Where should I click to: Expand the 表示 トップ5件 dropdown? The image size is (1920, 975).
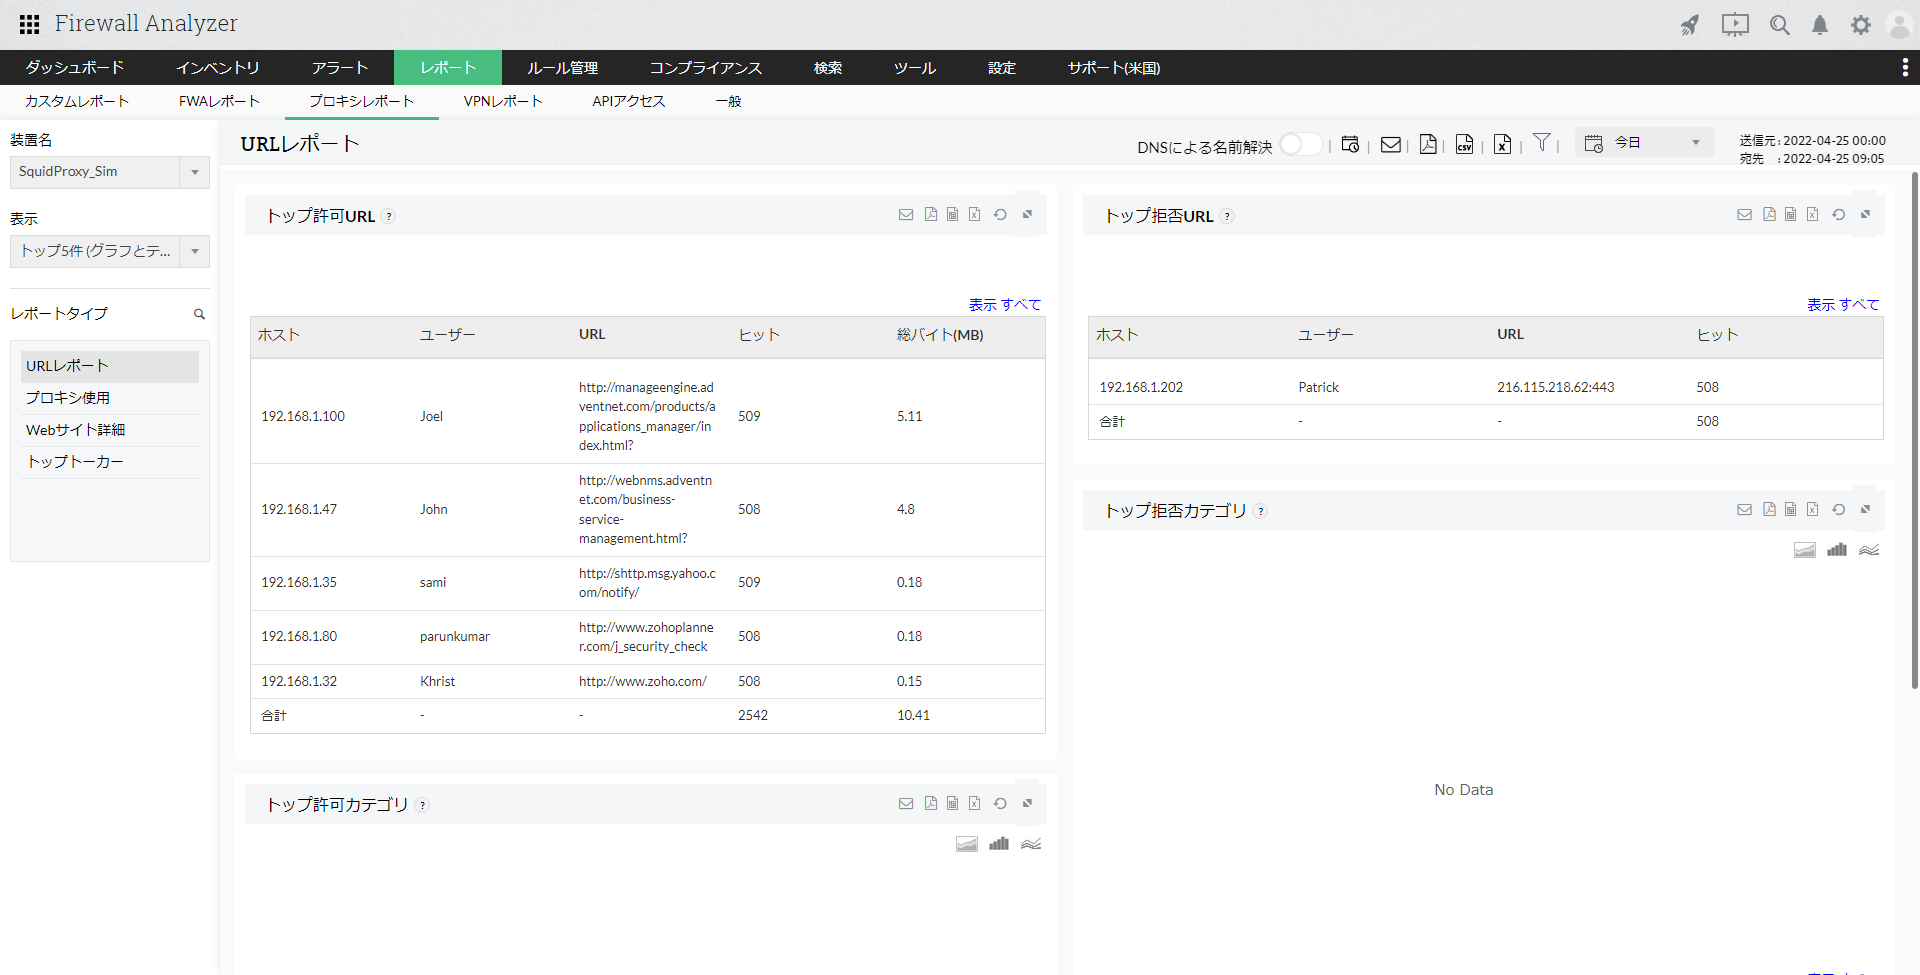[x=195, y=251]
